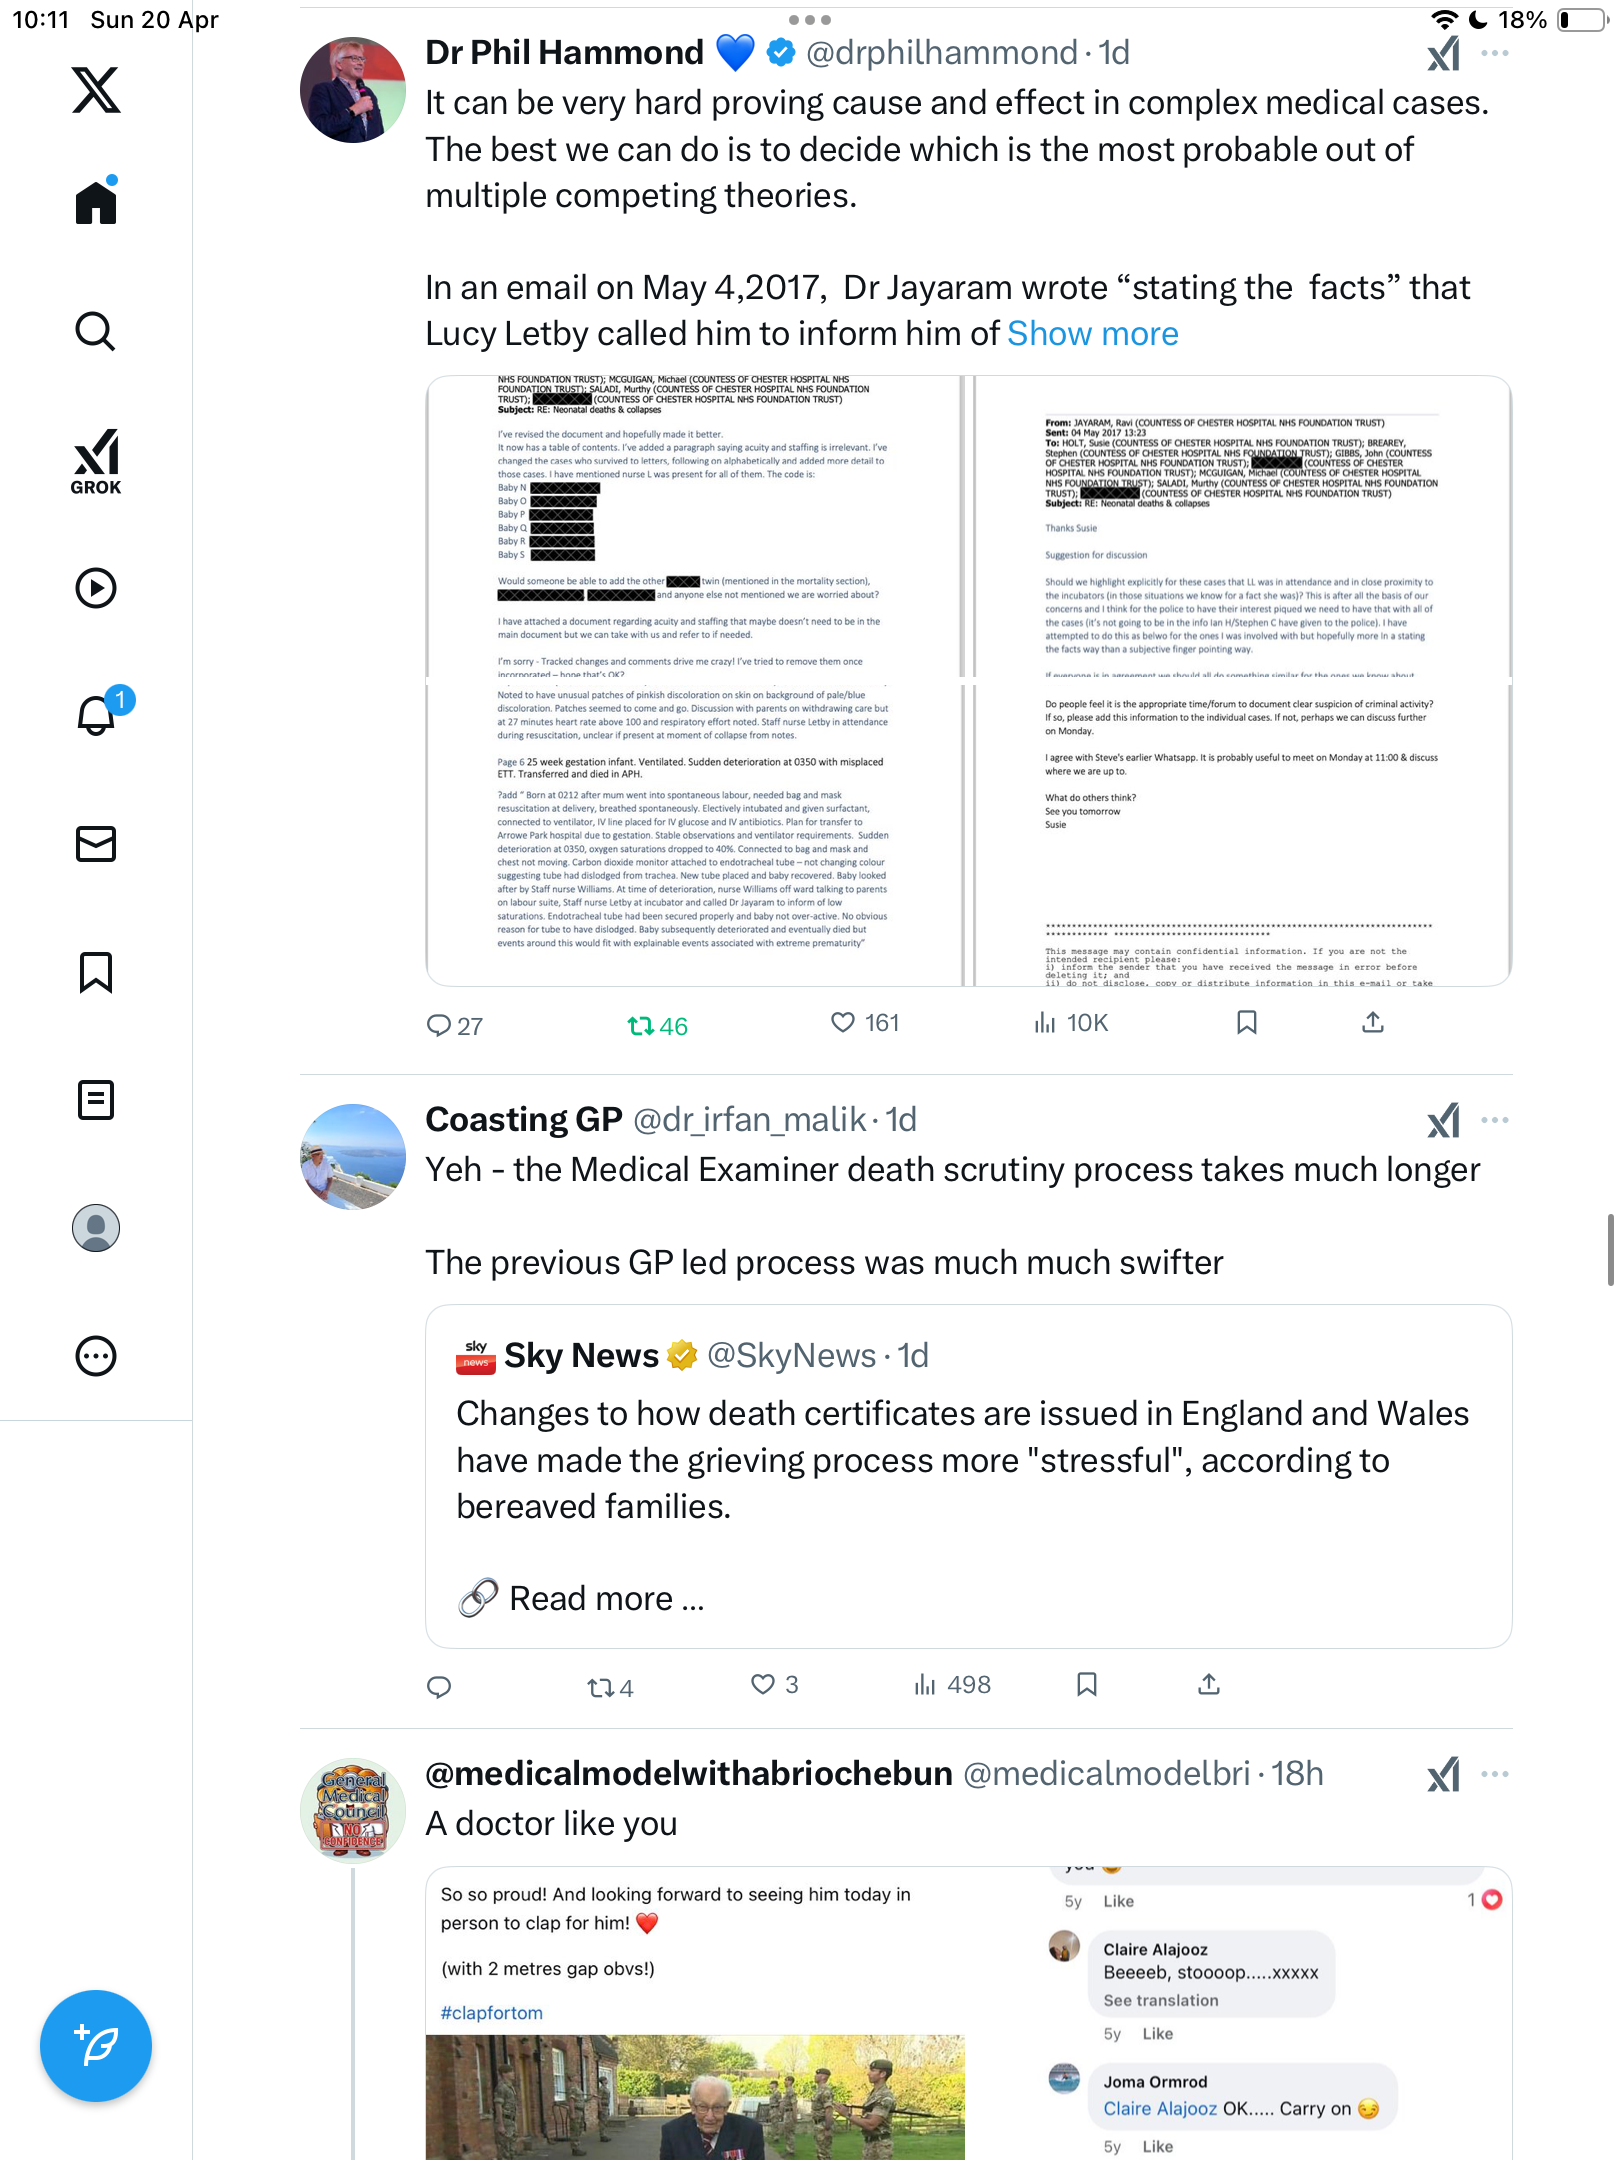Open Notifications bell with badge
1620x2160 pixels.
(x=100, y=713)
